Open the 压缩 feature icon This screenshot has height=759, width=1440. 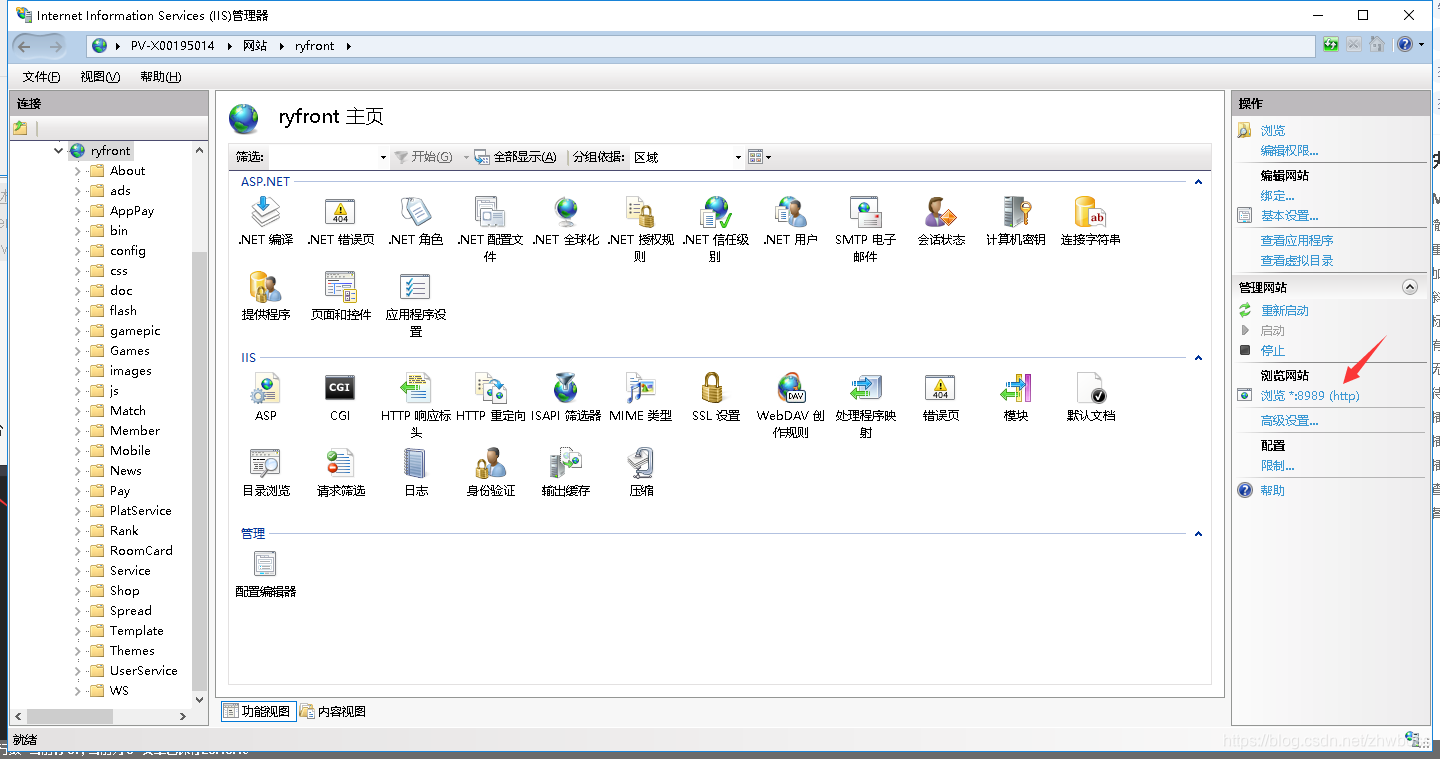pyautogui.click(x=640, y=472)
